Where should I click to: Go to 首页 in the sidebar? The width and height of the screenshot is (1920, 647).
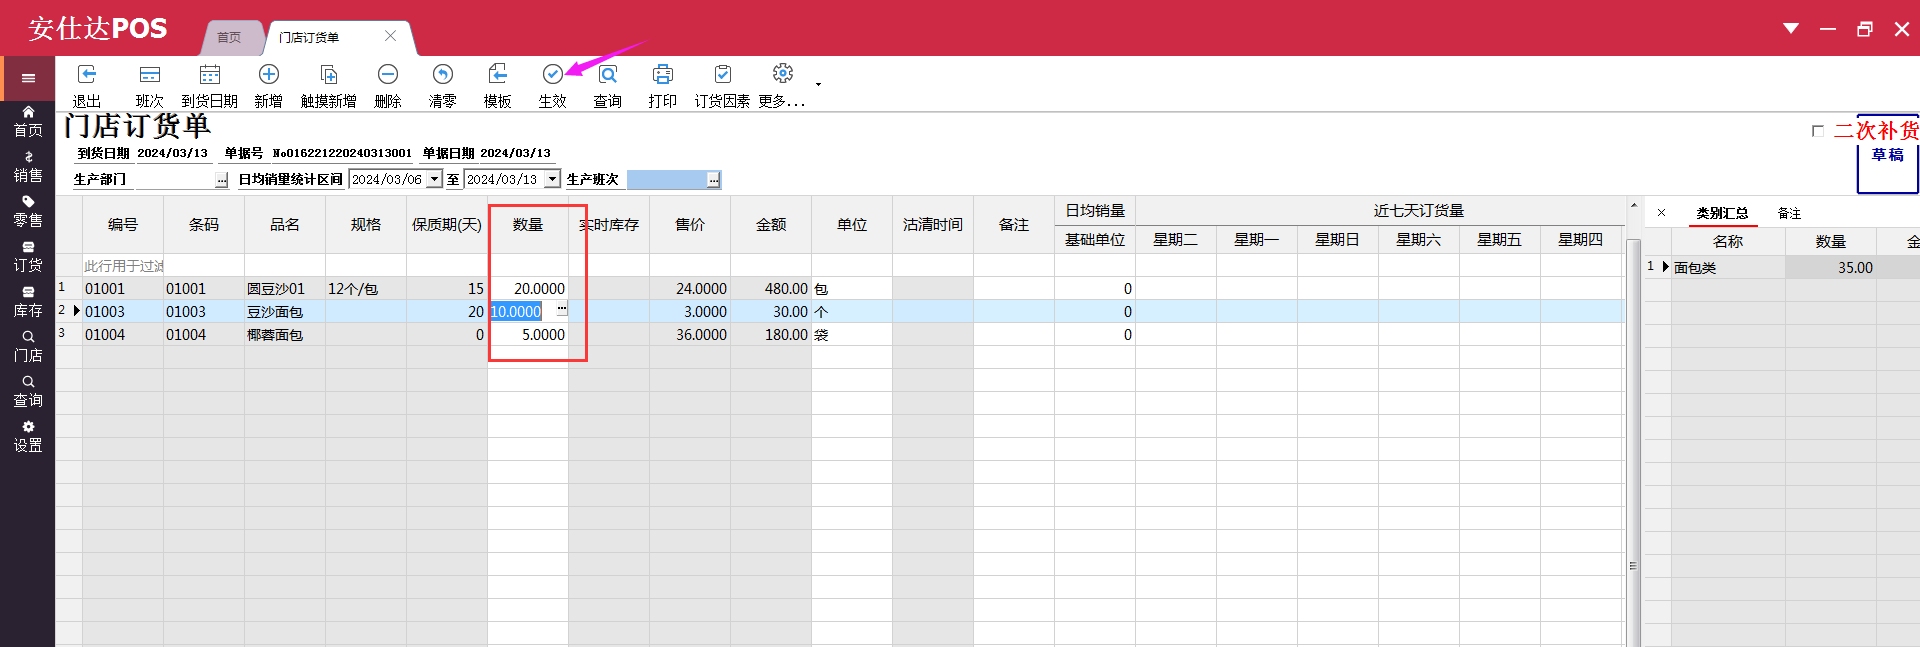pyautogui.click(x=28, y=122)
